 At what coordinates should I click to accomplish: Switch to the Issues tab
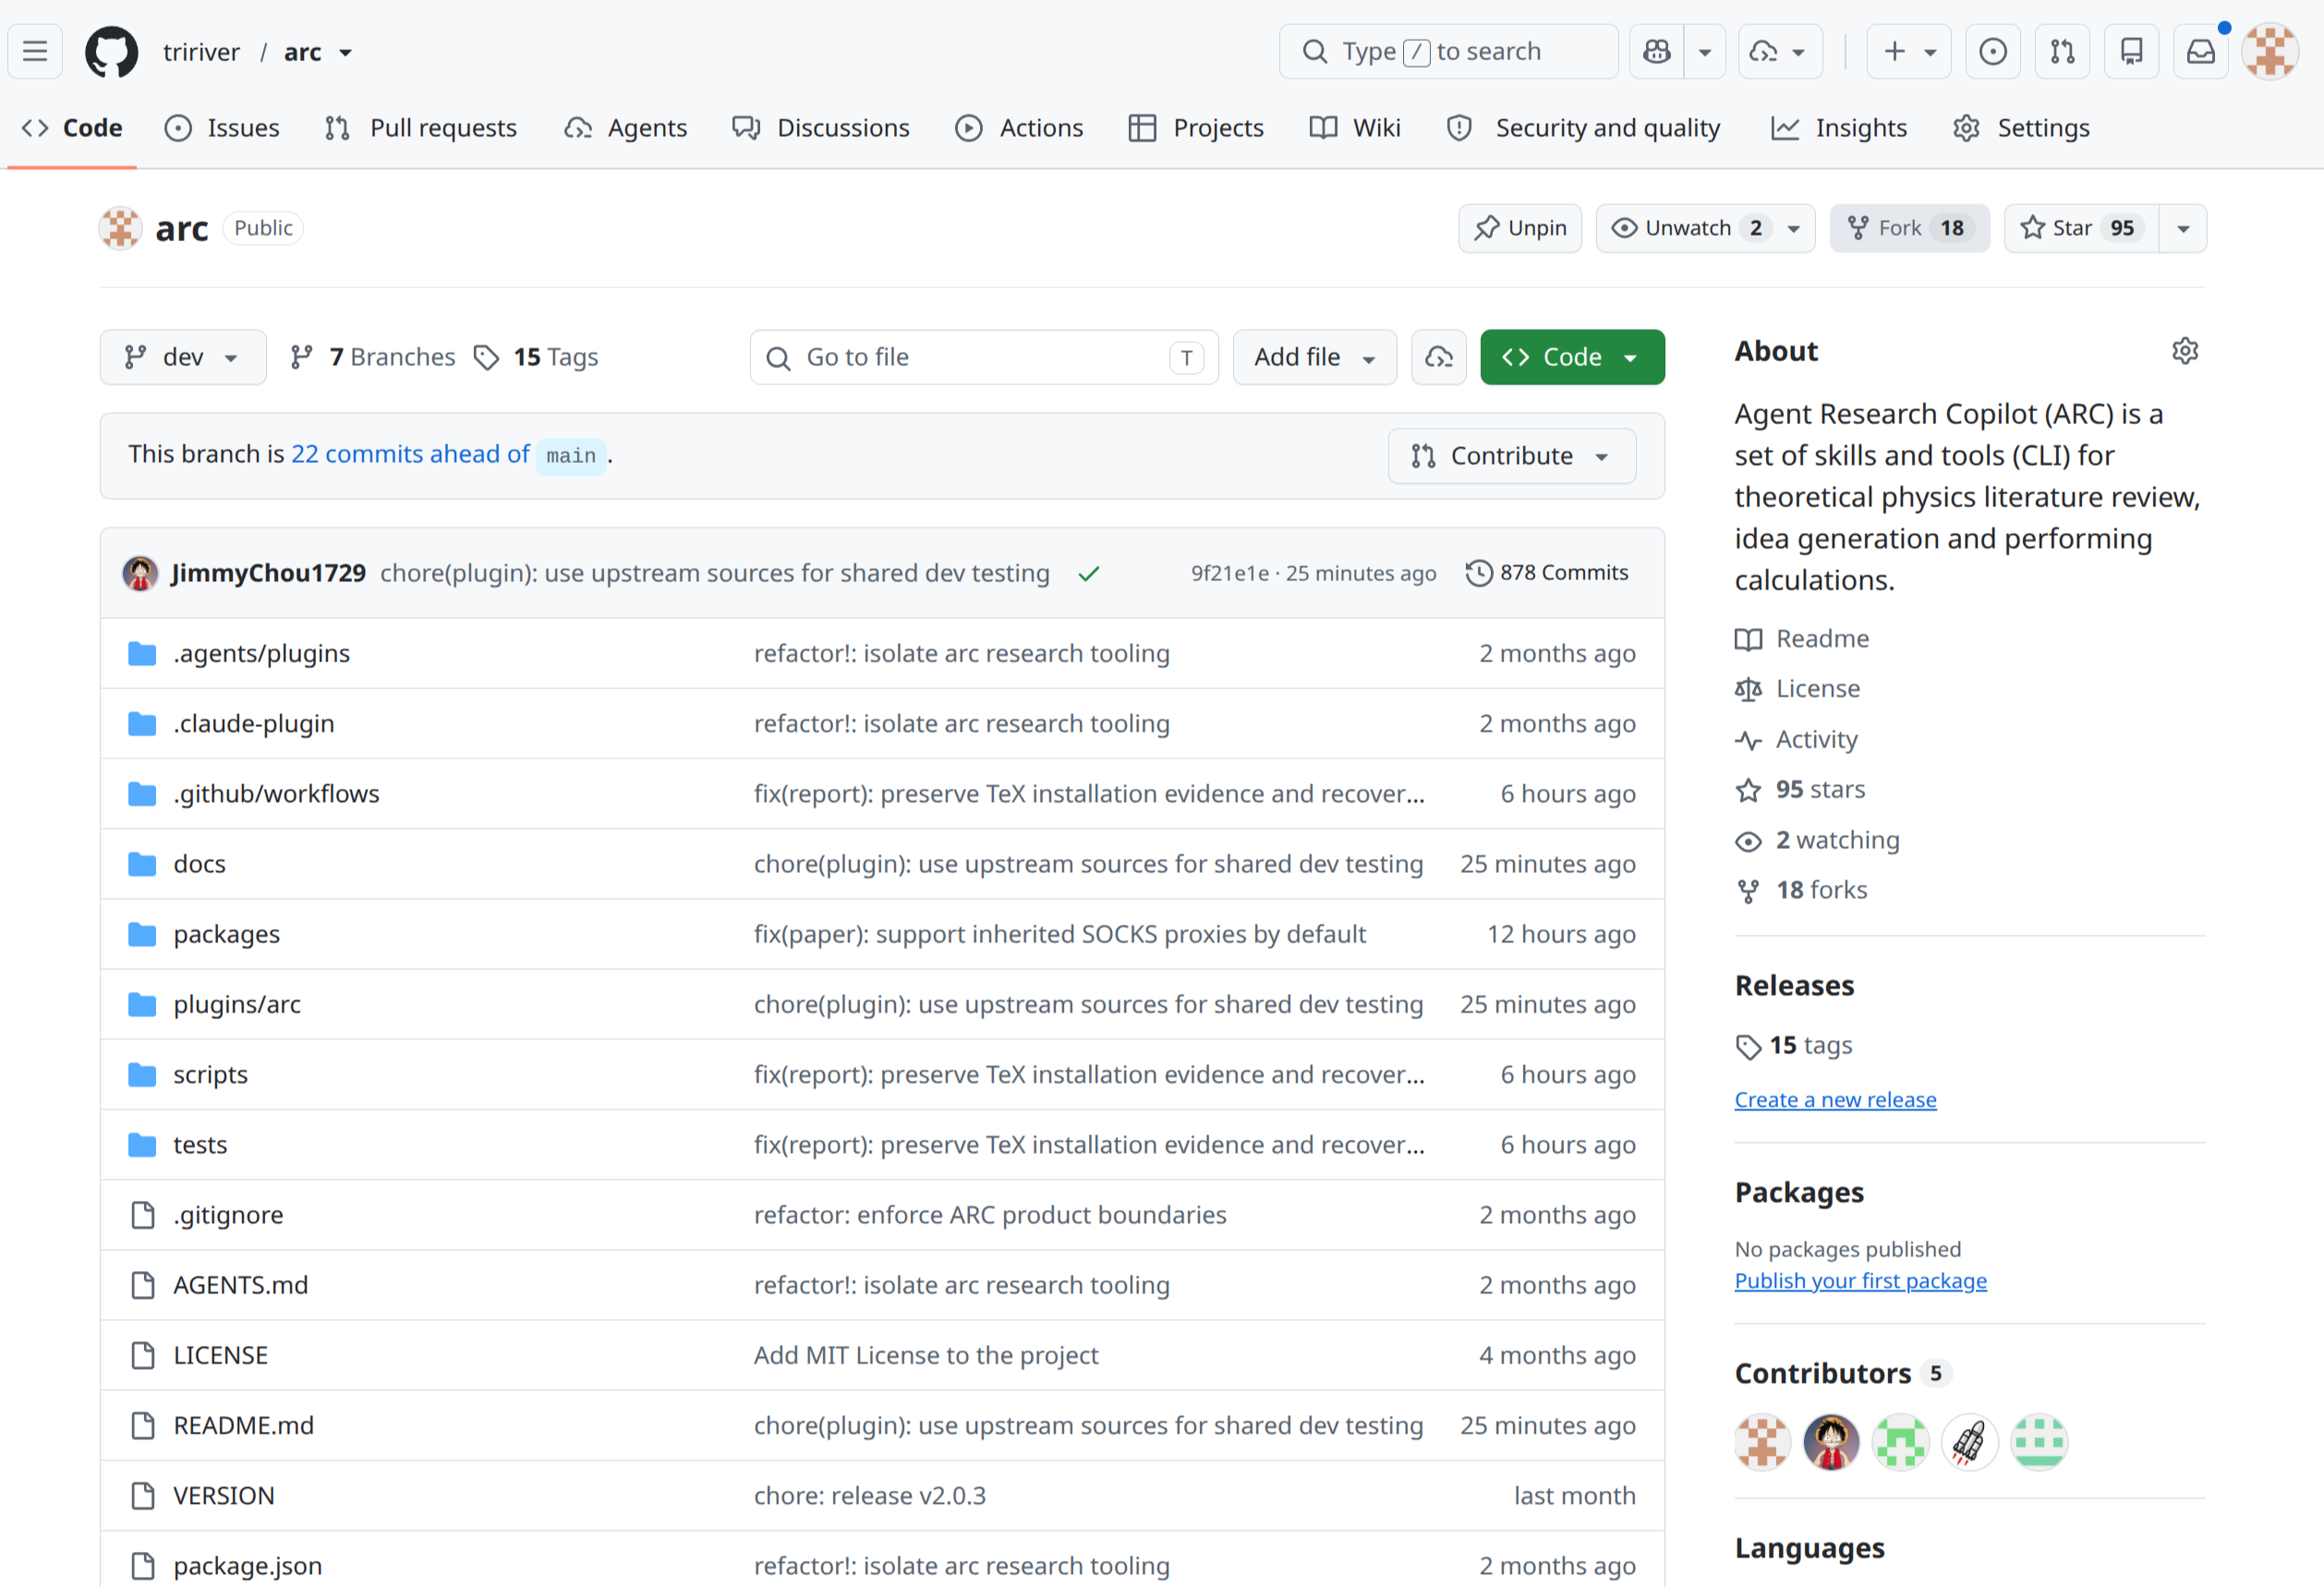[x=222, y=128]
